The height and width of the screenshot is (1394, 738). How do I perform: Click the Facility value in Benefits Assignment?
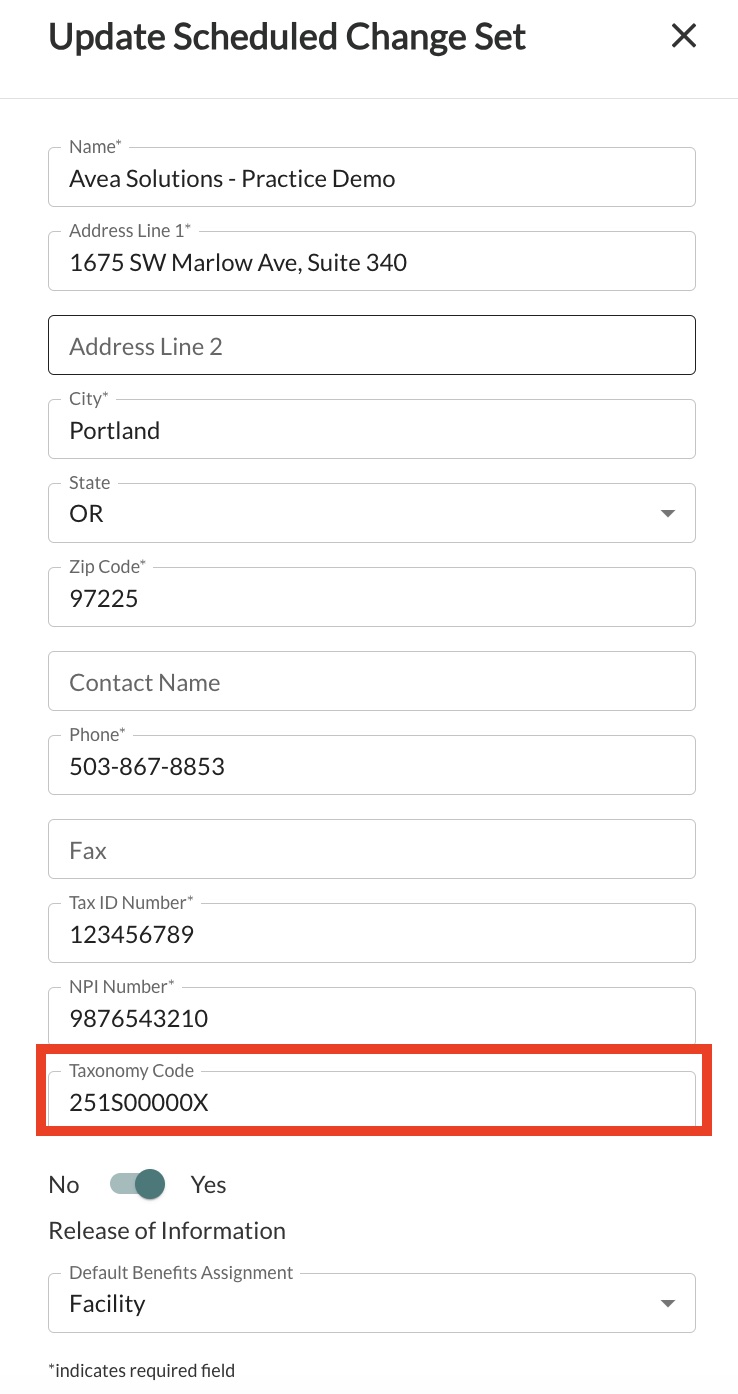point(107,1304)
